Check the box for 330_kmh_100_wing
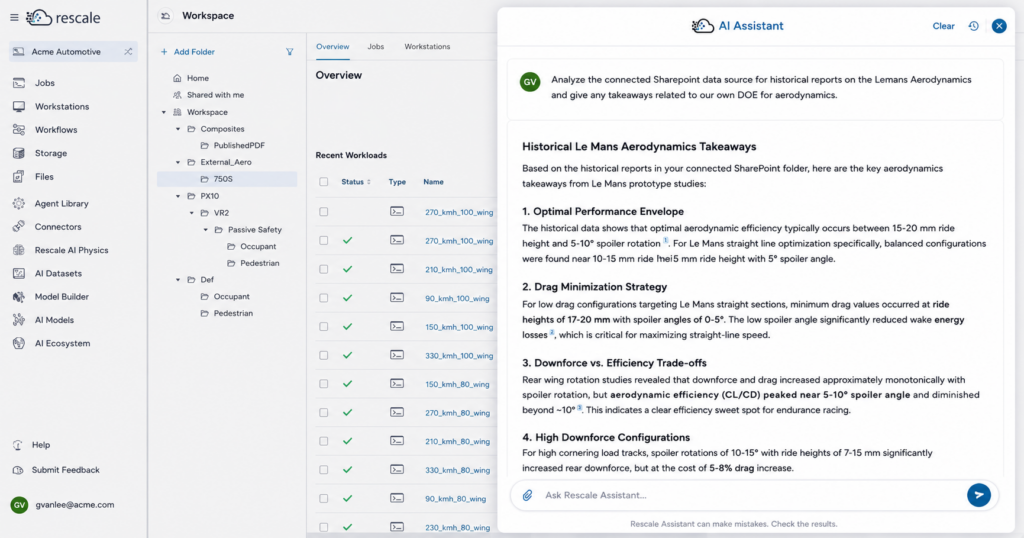 (x=324, y=355)
